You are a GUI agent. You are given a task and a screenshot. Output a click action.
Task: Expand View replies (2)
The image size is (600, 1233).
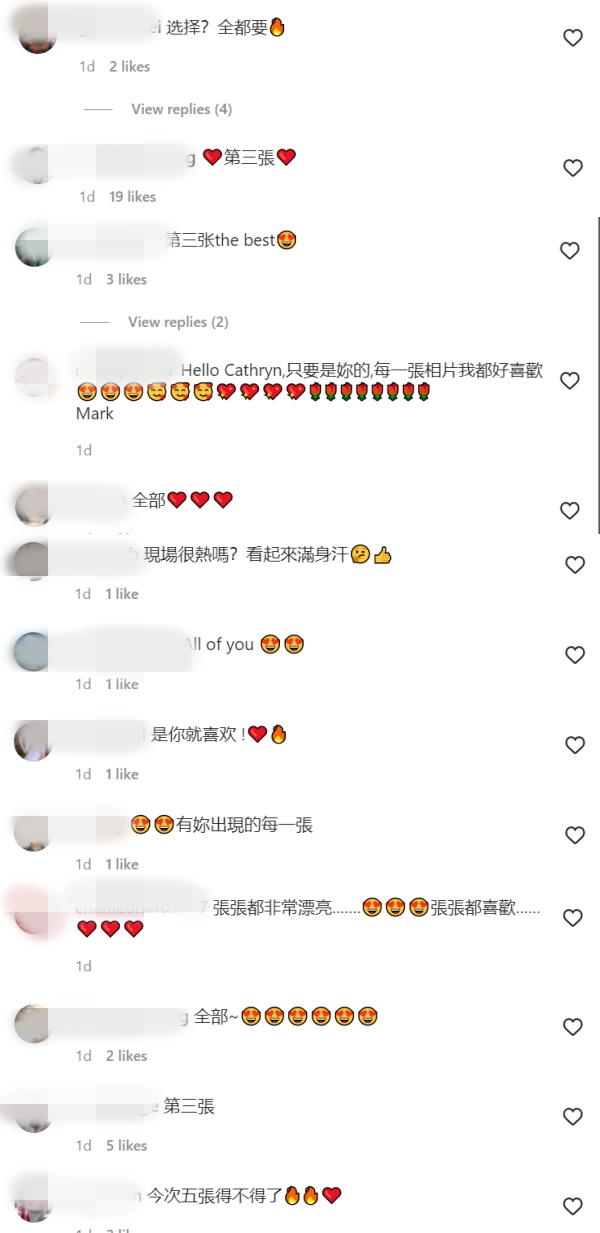(x=178, y=322)
